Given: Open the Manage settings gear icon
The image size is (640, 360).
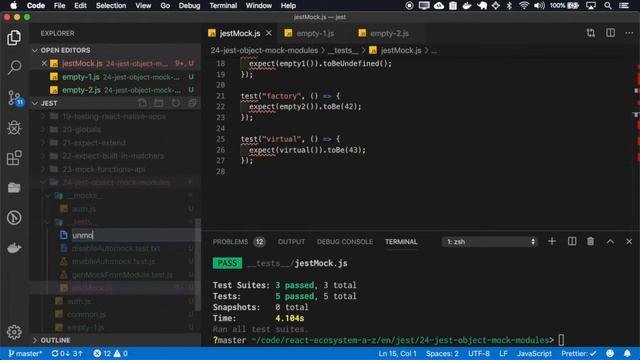Looking at the screenshot, I should pos(14,332).
